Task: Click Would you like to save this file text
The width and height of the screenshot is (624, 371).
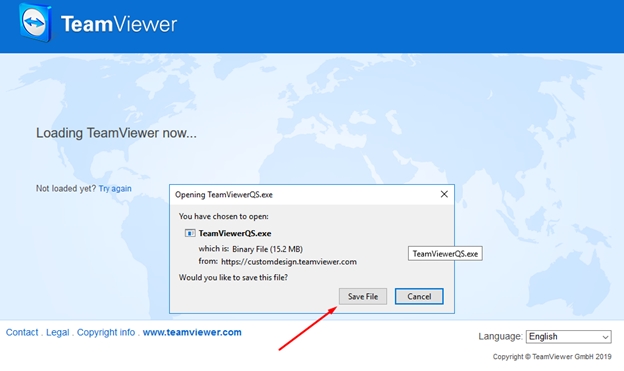Action: coord(233,277)
